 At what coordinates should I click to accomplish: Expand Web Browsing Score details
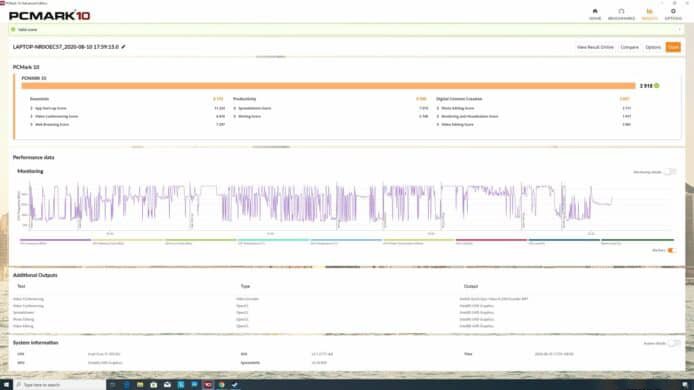(x=31, y=124)
